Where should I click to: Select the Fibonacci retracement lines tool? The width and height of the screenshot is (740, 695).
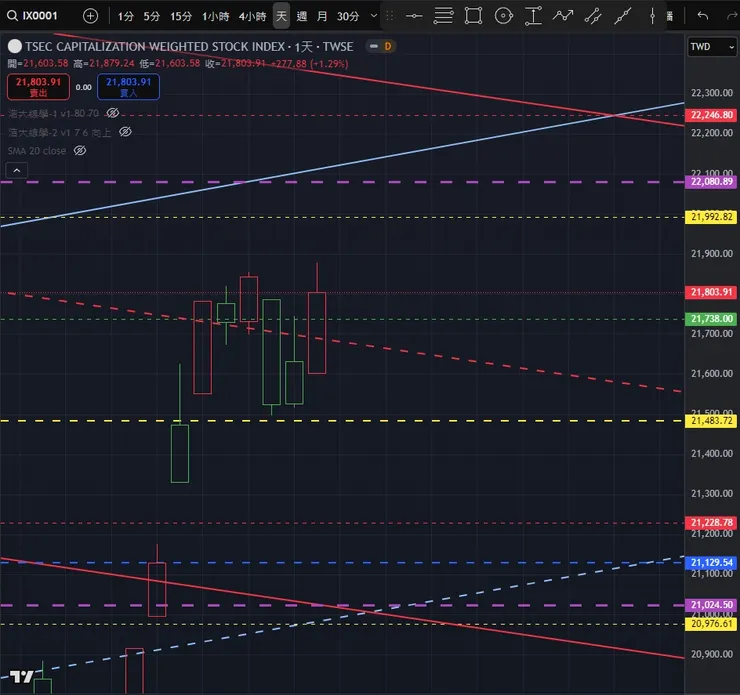pyautogui.click(x=443, y=16)
